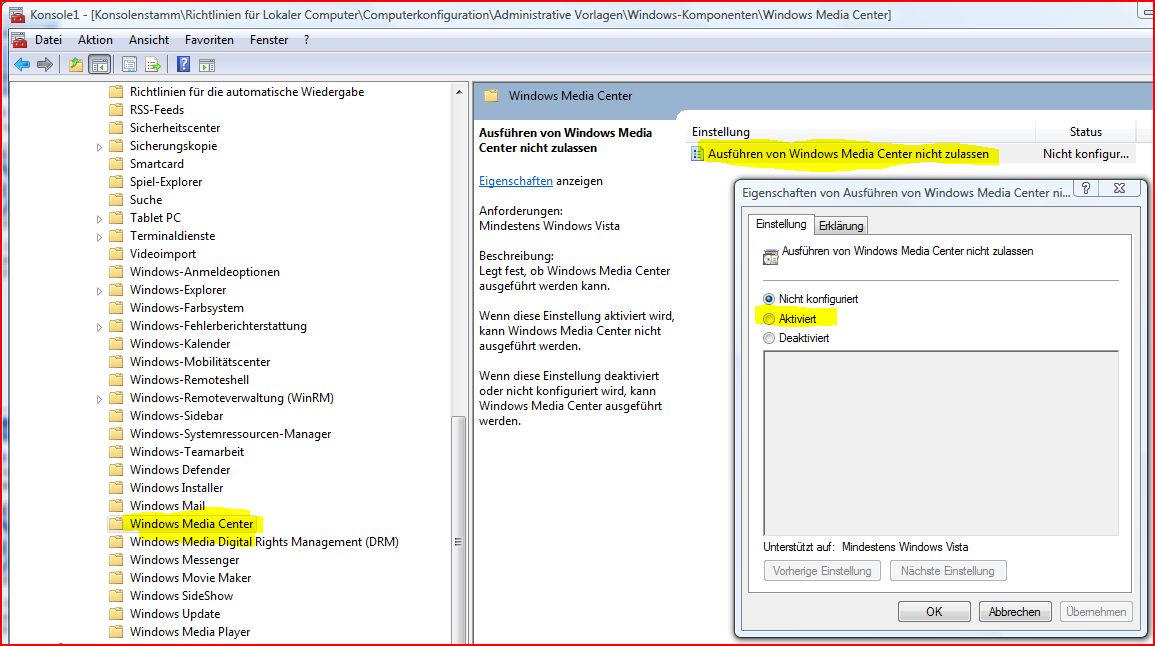Select the Aktiviert radio button
This screenshot has height=646, width=1155.
(x=769, y=319)
